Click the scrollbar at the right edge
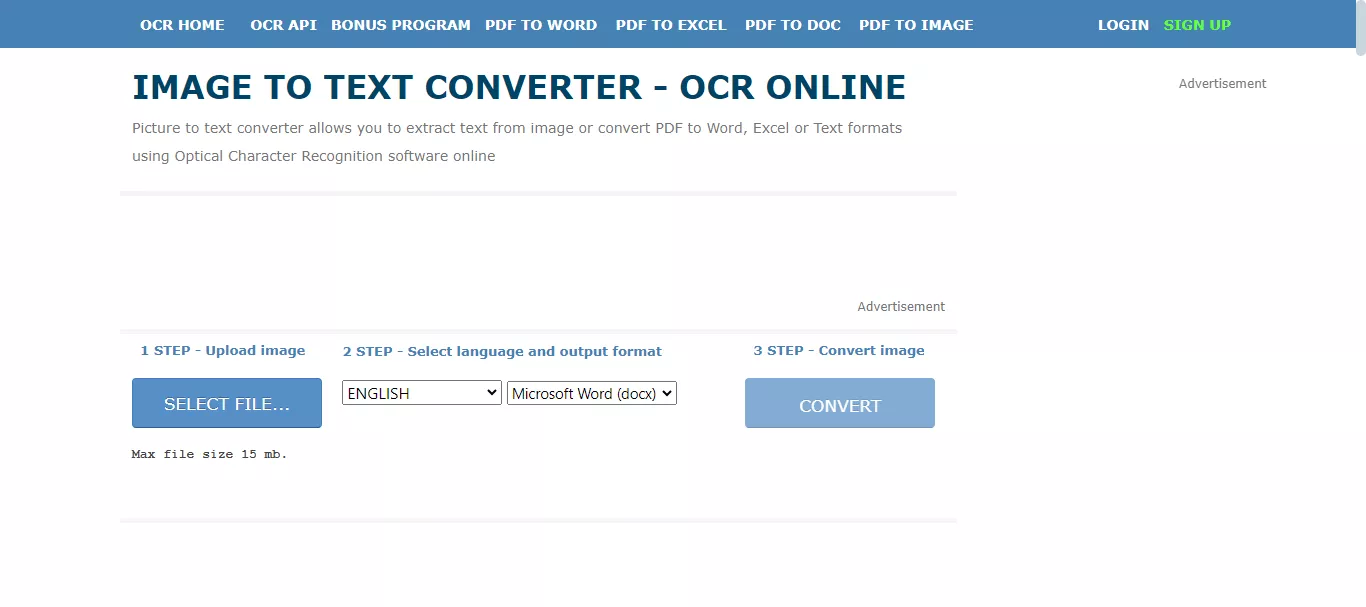 (1360, 30)
